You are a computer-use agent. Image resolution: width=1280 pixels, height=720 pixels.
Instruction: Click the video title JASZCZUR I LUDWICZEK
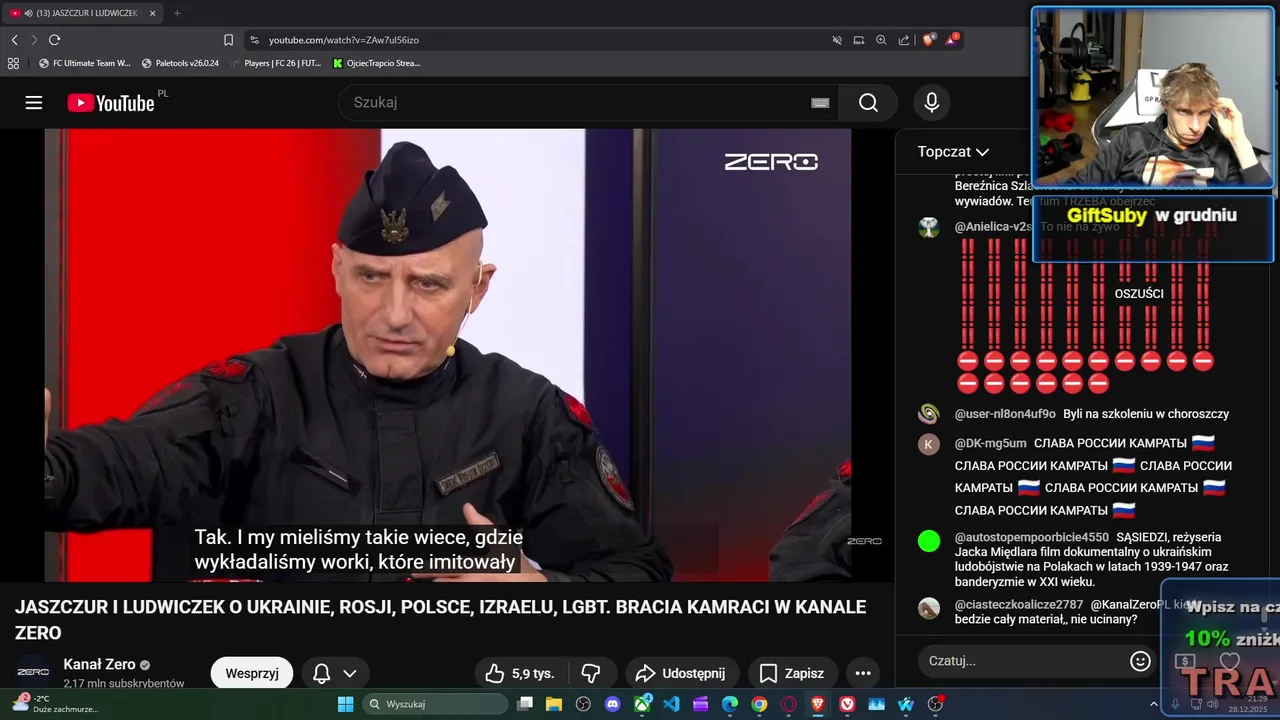(440, 620)
